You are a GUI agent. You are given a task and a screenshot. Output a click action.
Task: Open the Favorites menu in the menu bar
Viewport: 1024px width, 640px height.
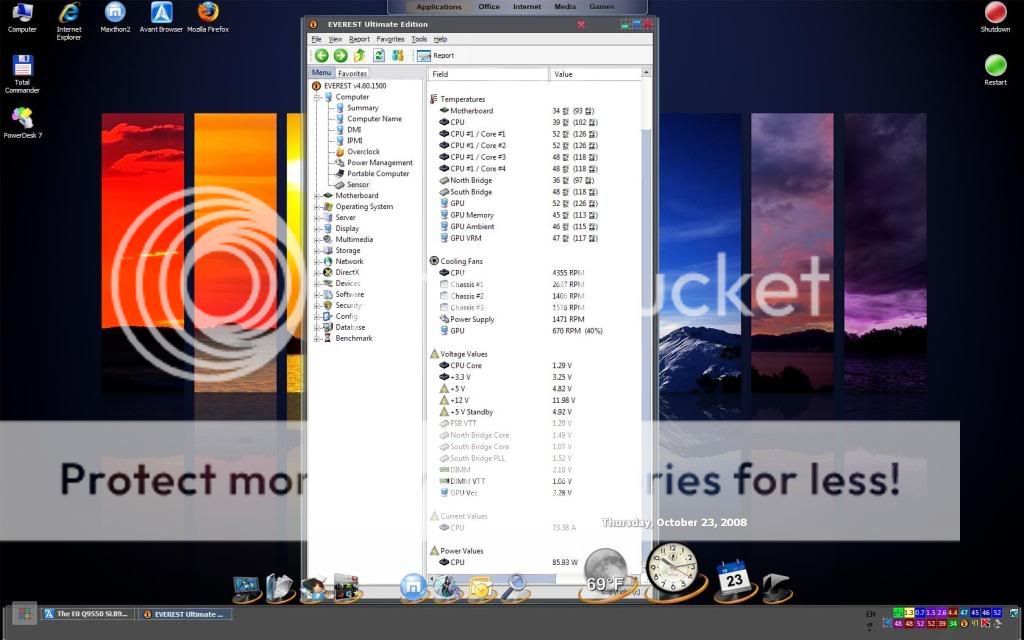coord(390,39)
